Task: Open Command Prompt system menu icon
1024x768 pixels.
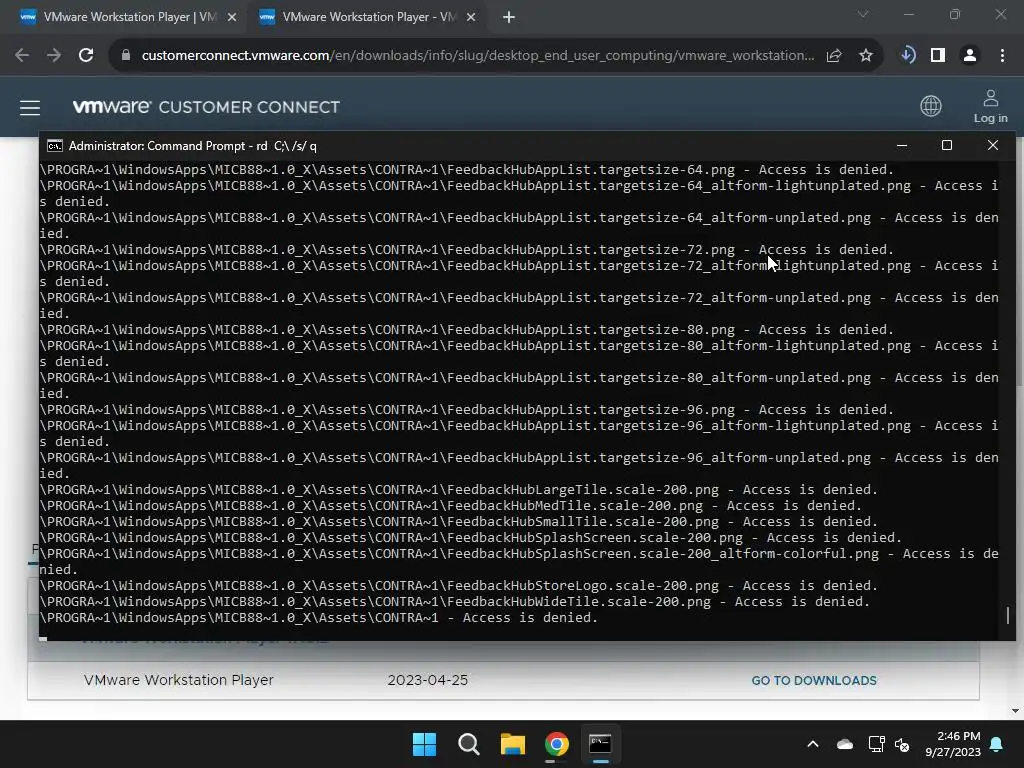Action: [55, 146]
